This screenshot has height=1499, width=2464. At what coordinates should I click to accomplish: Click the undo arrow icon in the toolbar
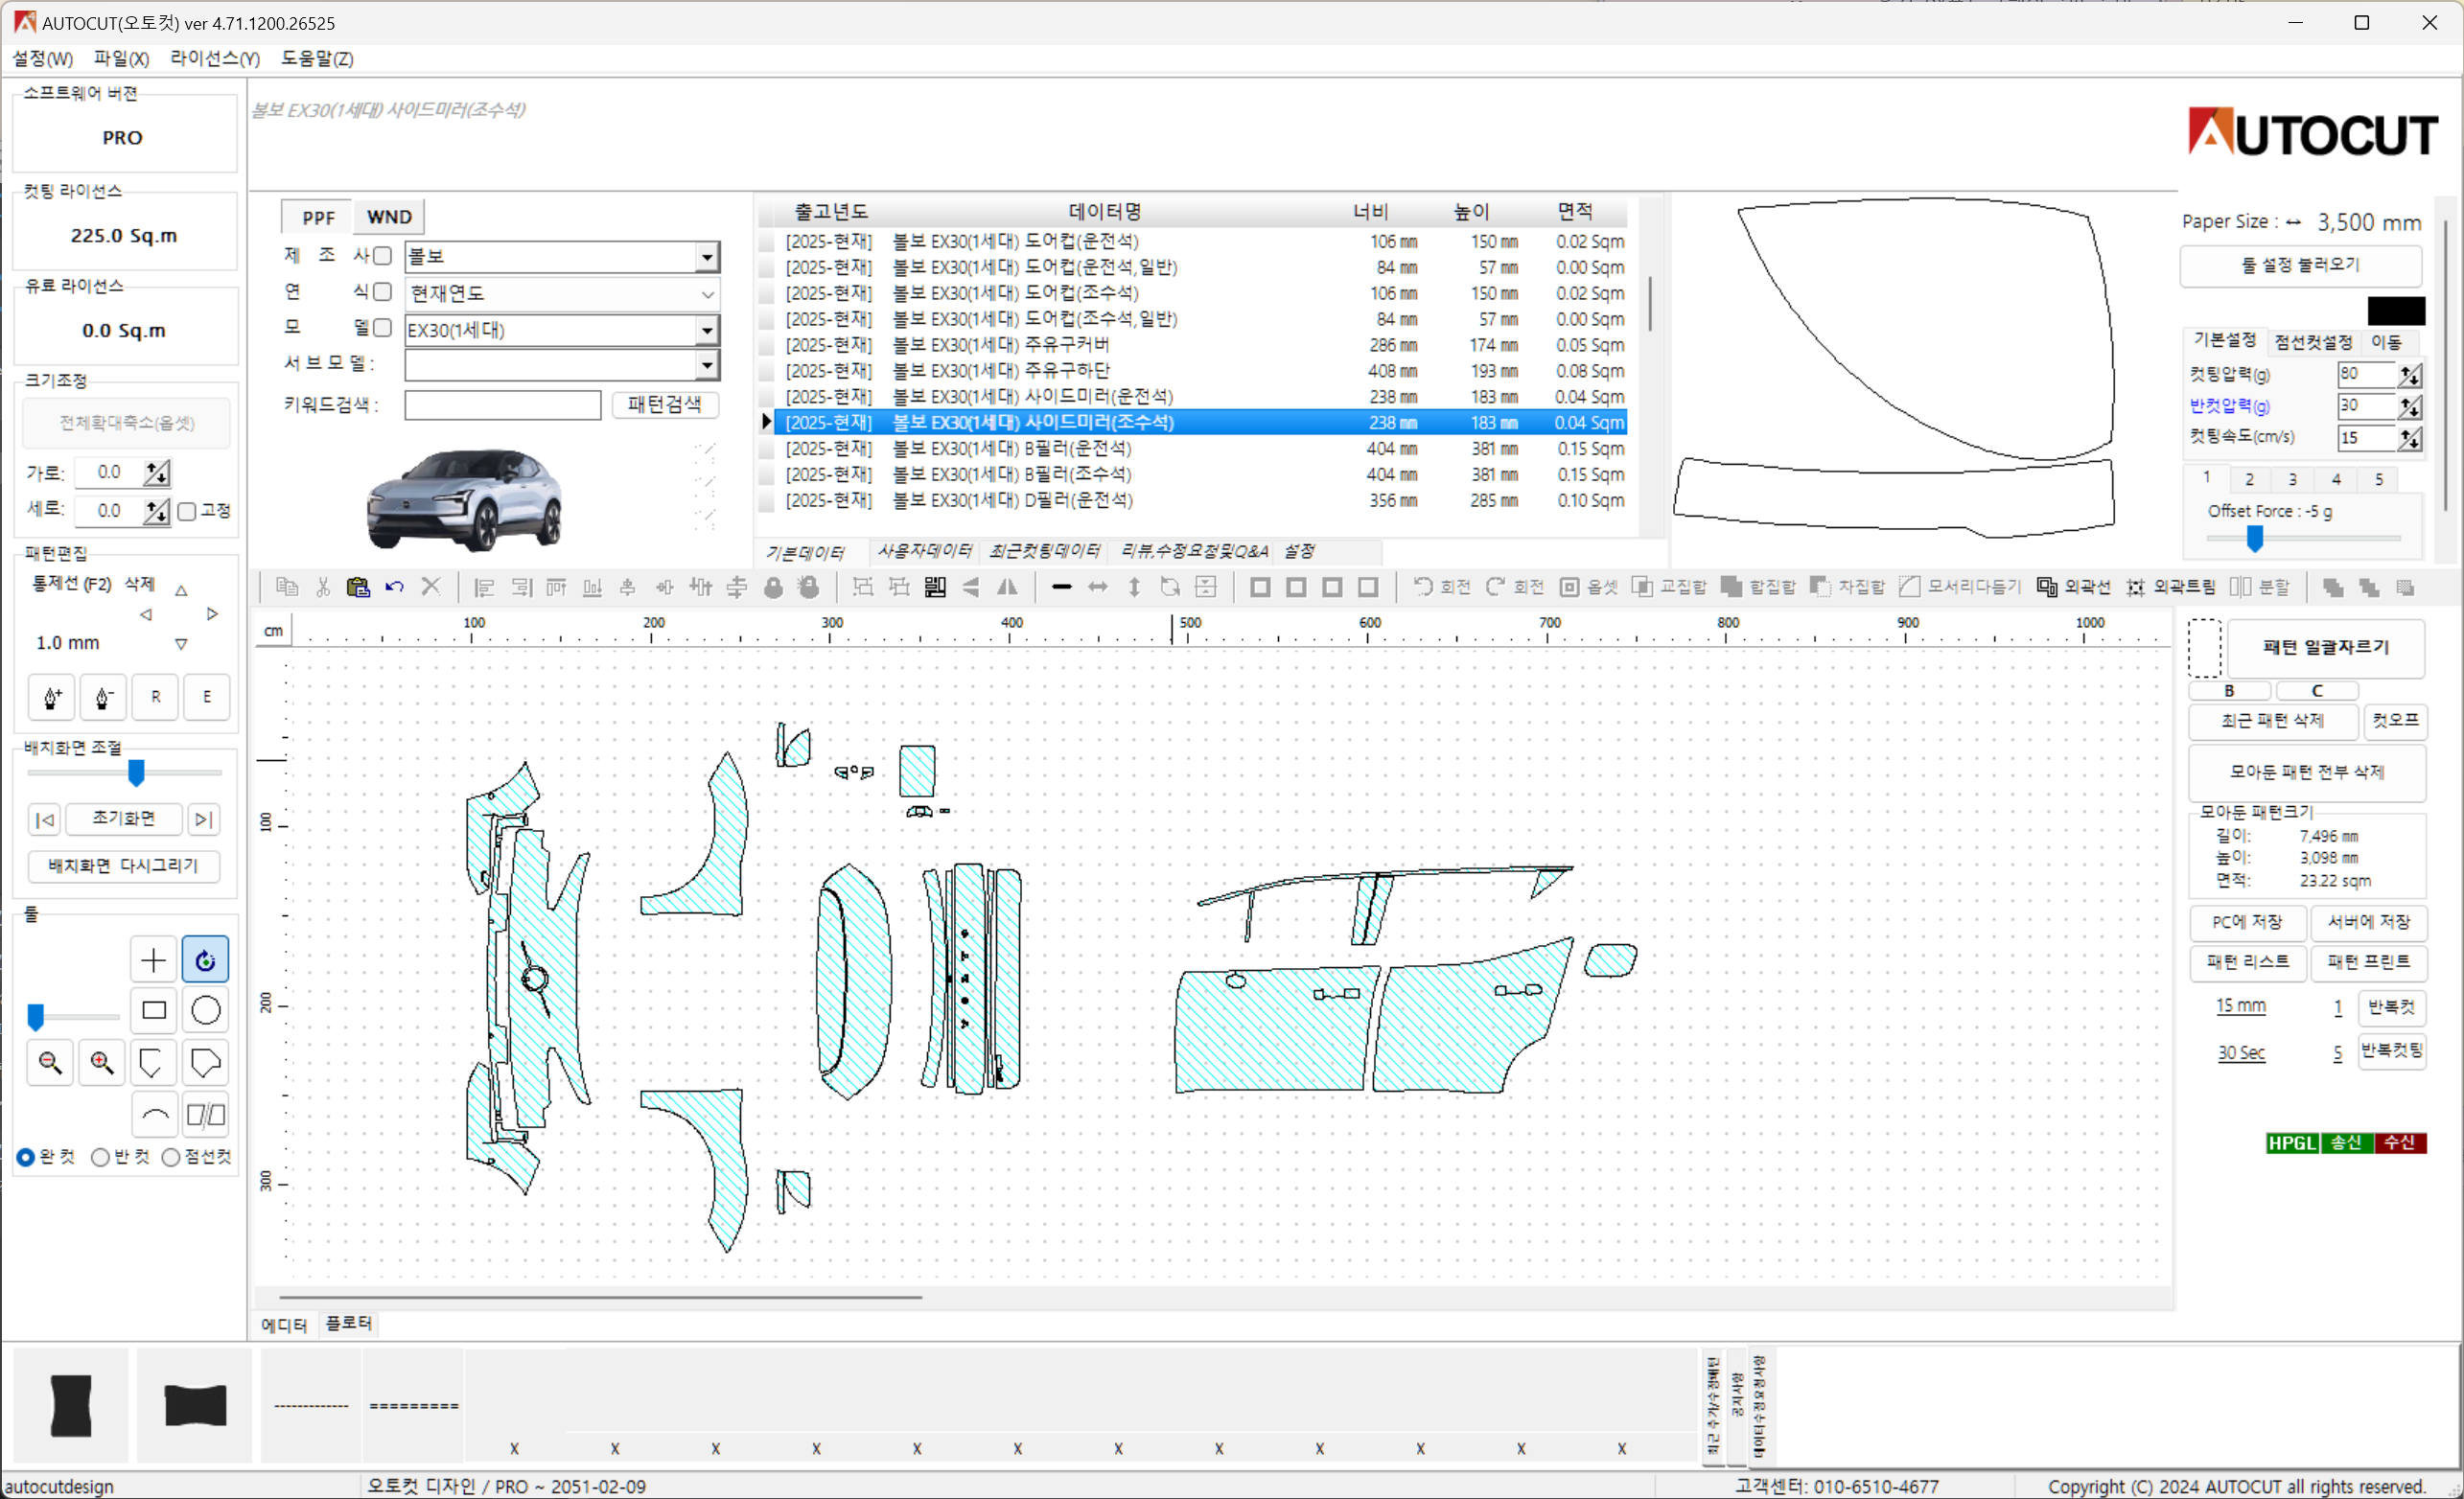[394, 587]
